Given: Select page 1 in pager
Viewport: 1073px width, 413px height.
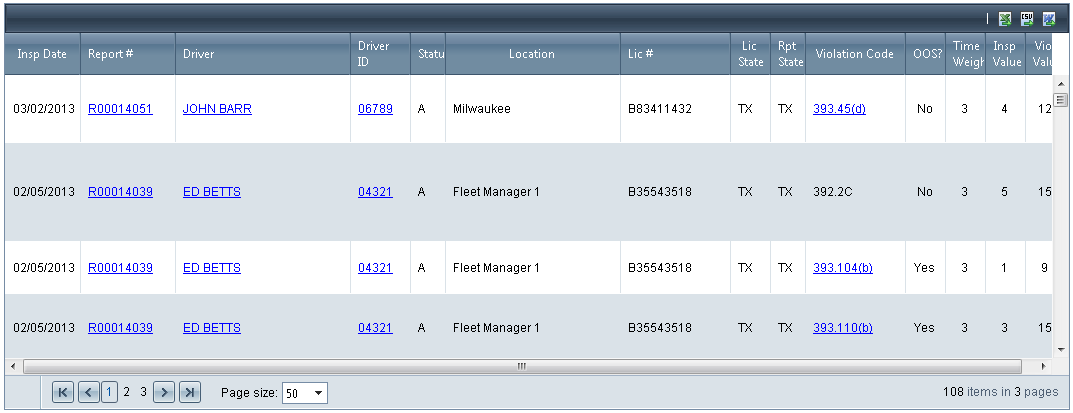Looking at the screenshot, I should click(x=109, y=392).
